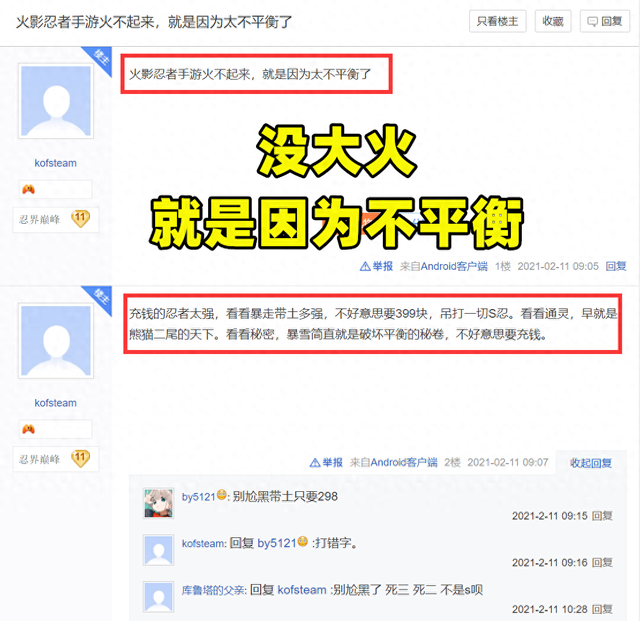Report the 2楼 post via 举报 icon

326,462
